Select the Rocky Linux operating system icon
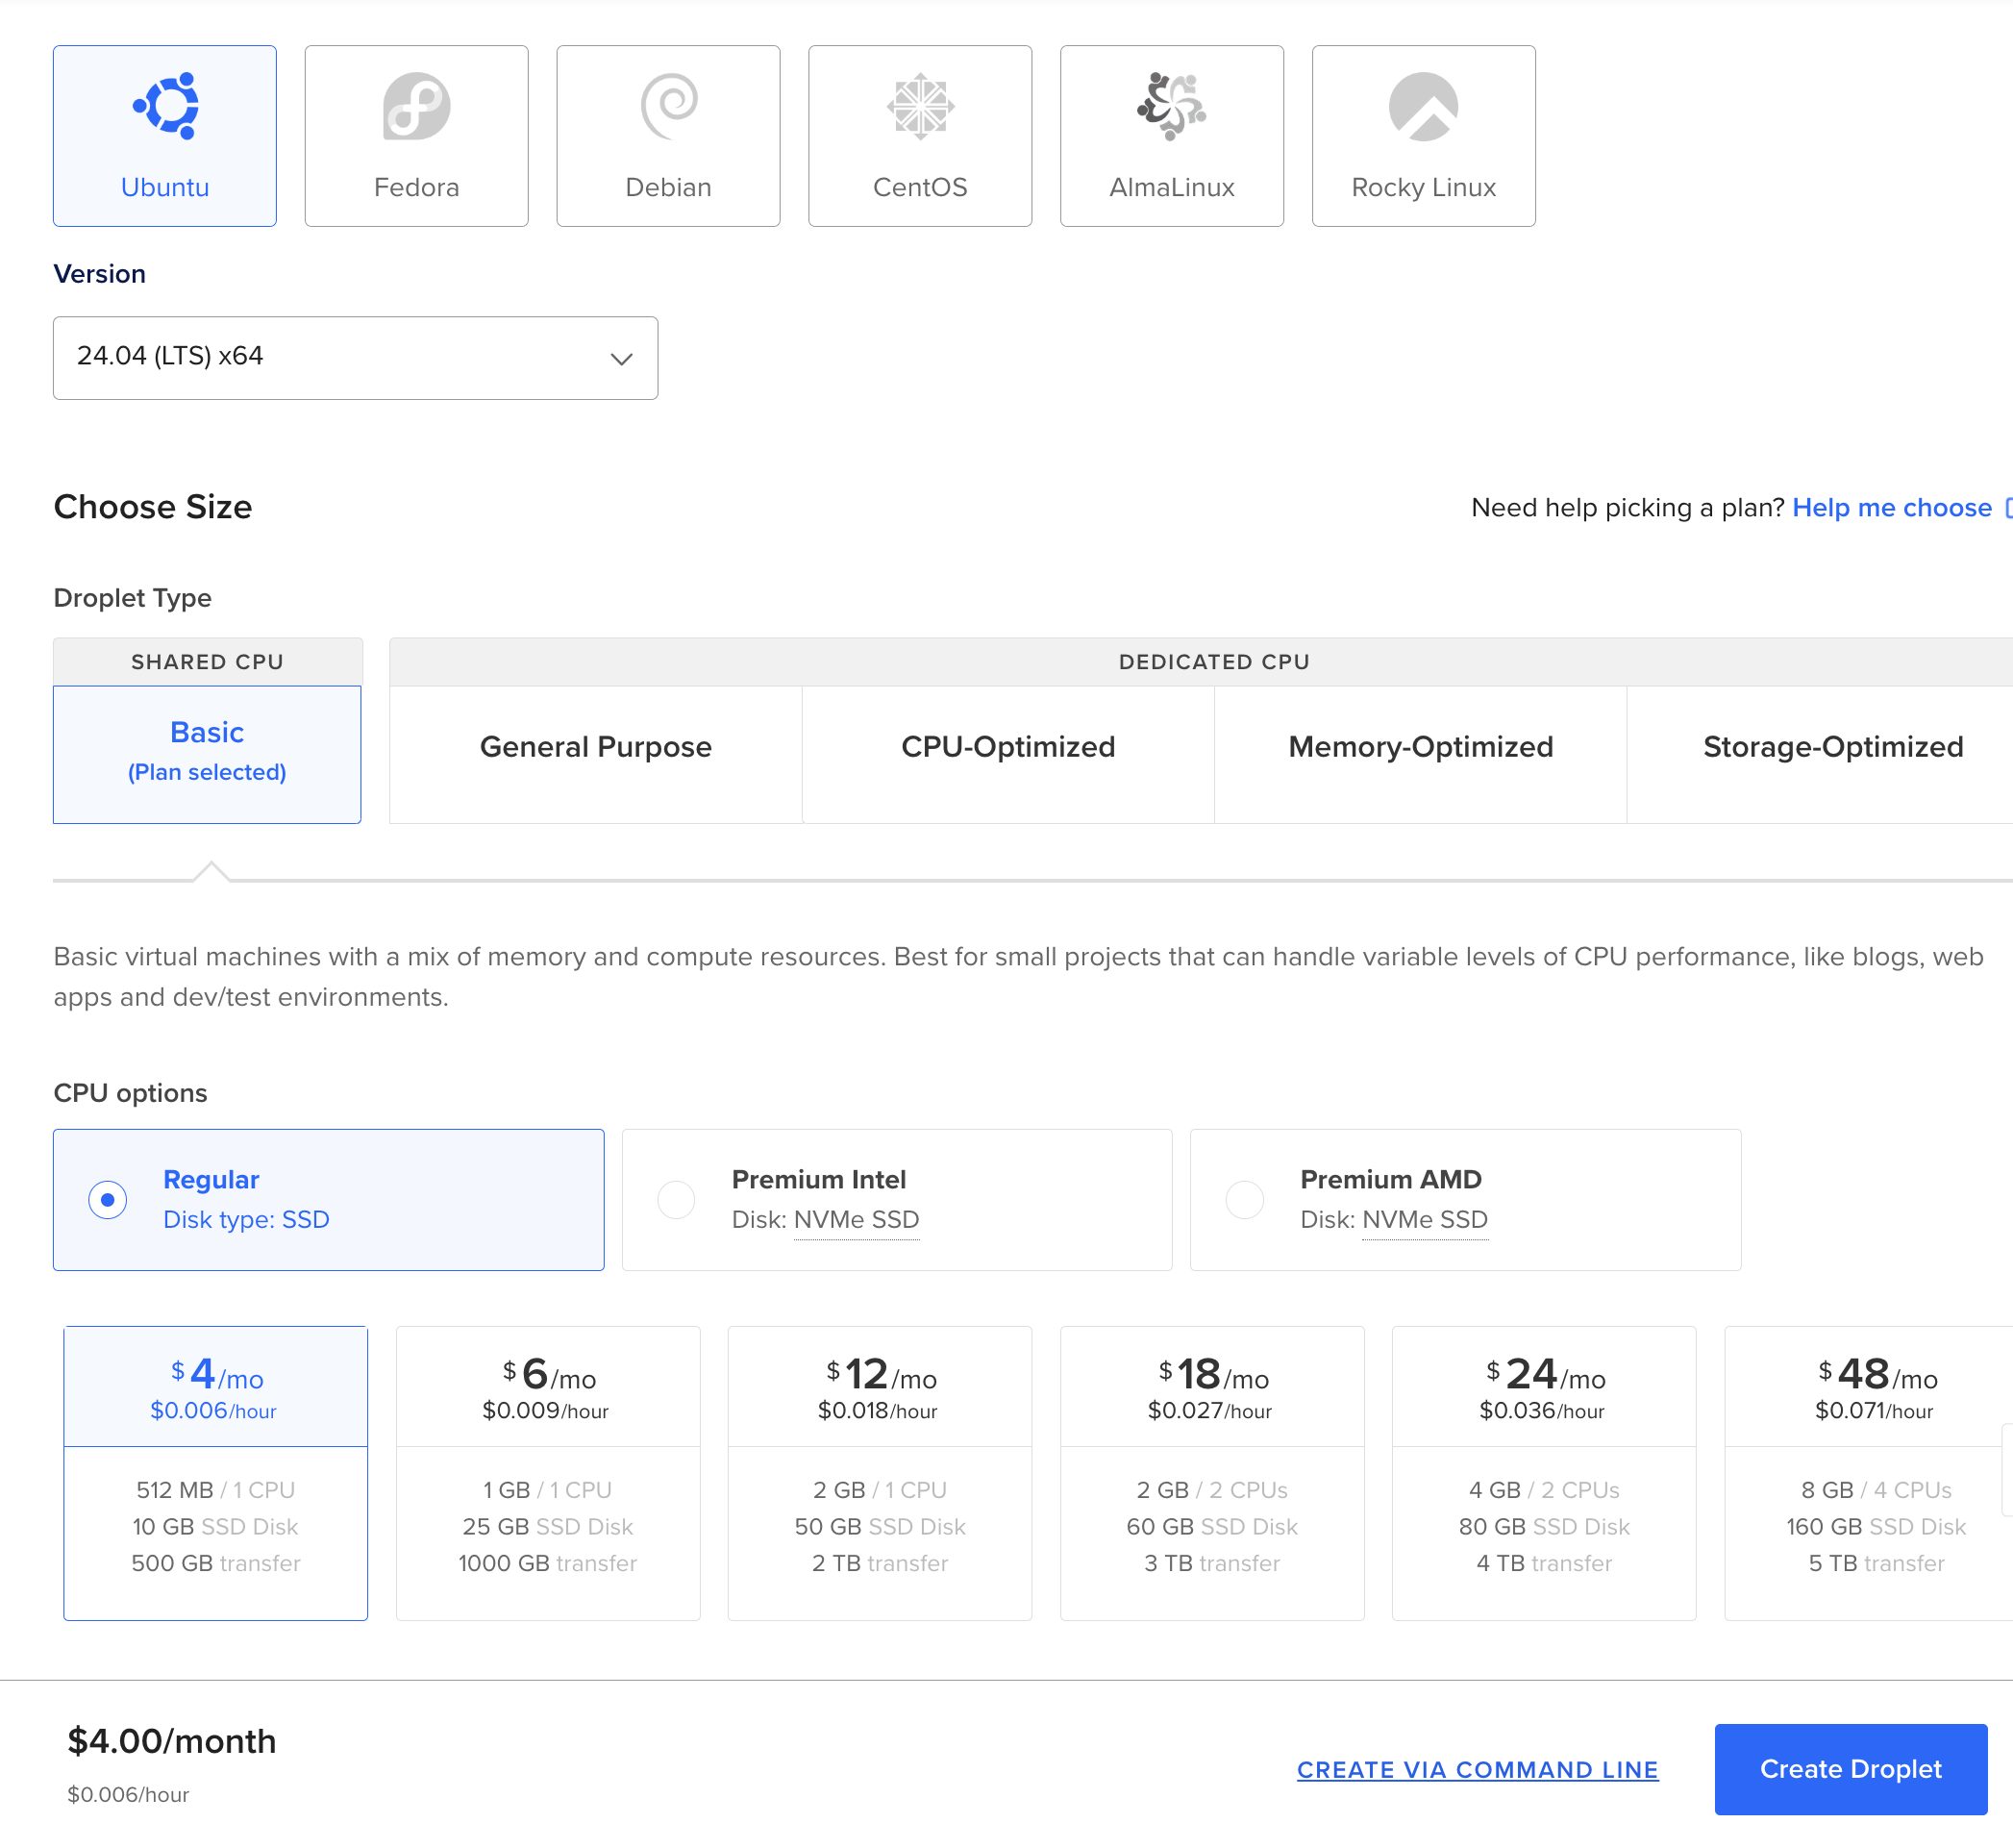 1422,114
